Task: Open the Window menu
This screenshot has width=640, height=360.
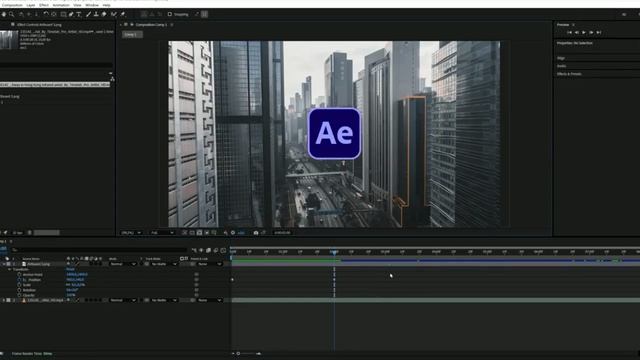Action: coord(92,5)
